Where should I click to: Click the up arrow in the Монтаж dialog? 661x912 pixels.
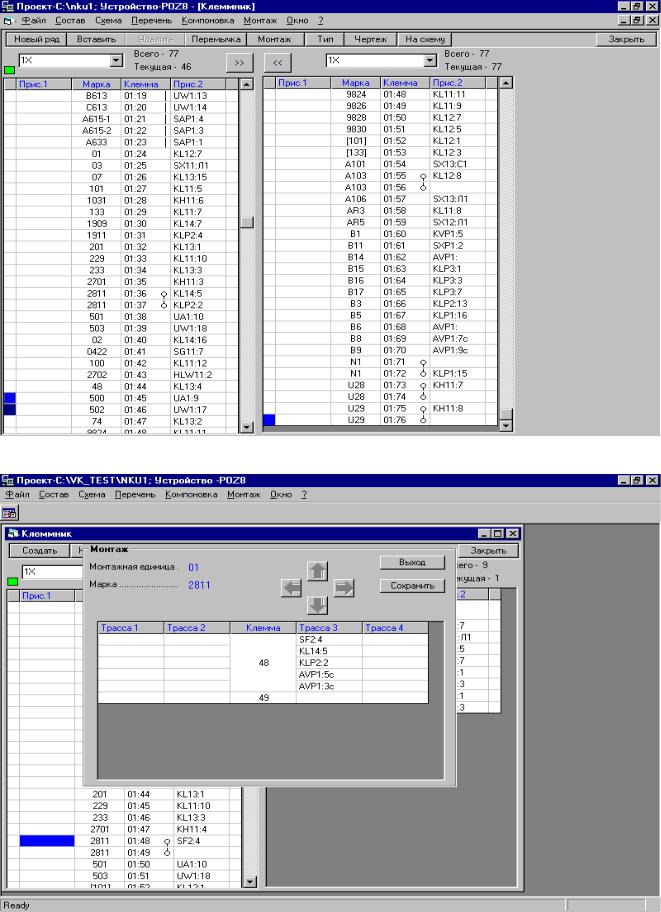pyautogui.click(x=318, y=571)
